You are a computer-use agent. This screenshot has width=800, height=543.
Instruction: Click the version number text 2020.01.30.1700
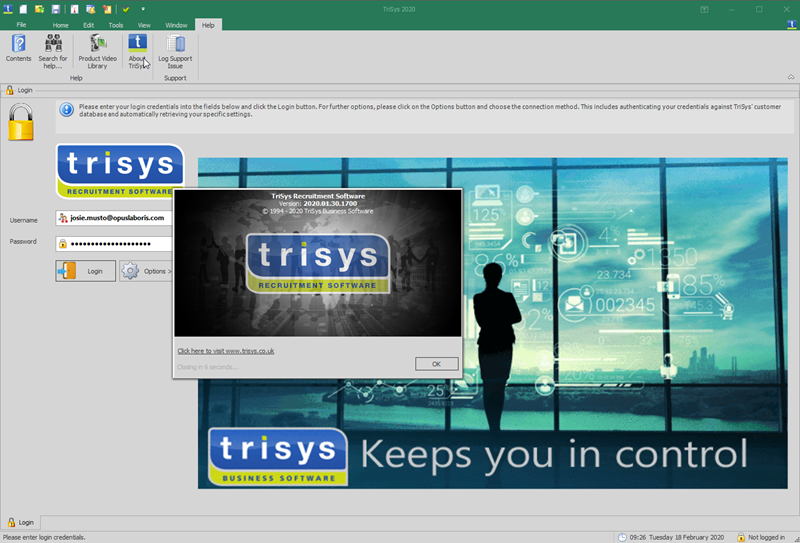[330, 204]
